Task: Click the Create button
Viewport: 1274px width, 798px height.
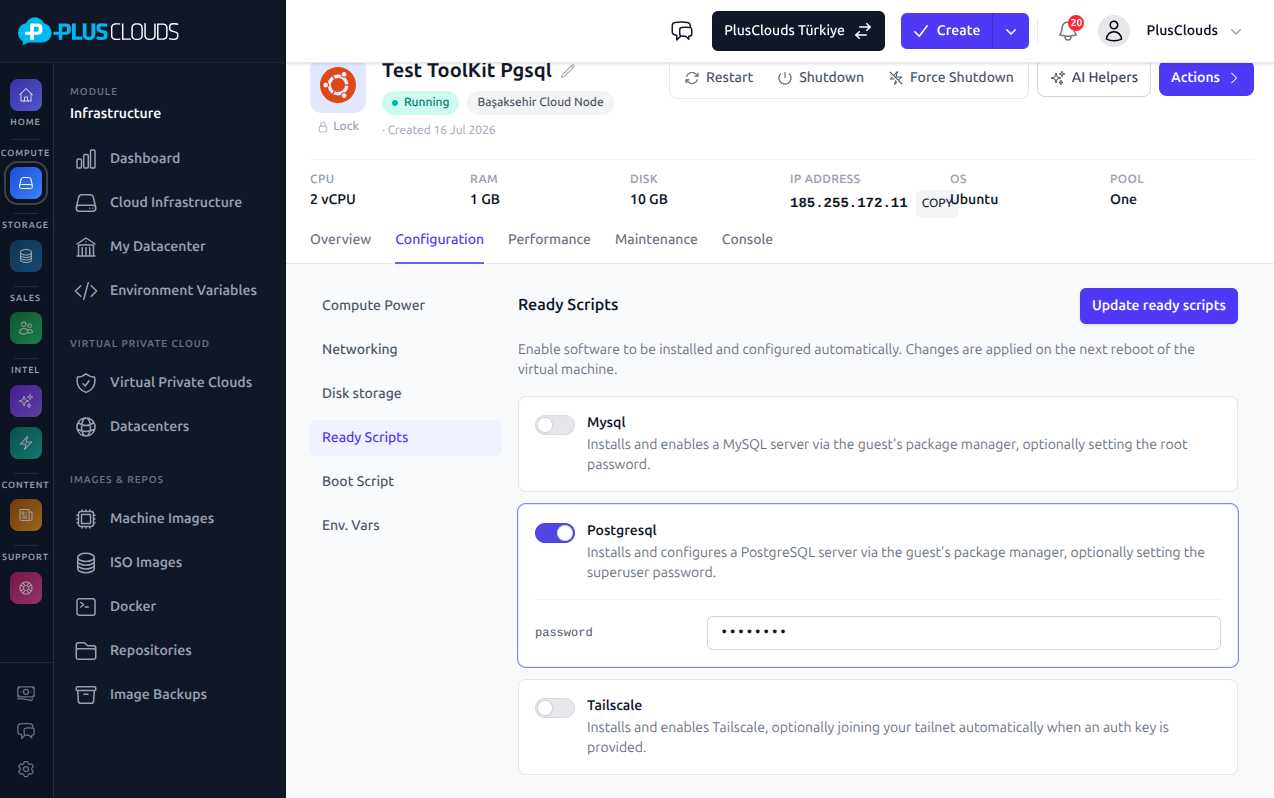Action: (x=947, y=31)
